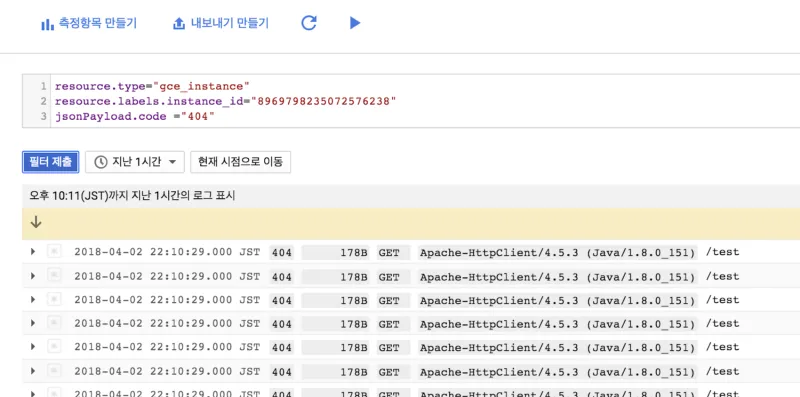This screenshot has width=800, height=397.
Task: Click the 178B size chip in the second log row
Action: [x=335, y=277]
